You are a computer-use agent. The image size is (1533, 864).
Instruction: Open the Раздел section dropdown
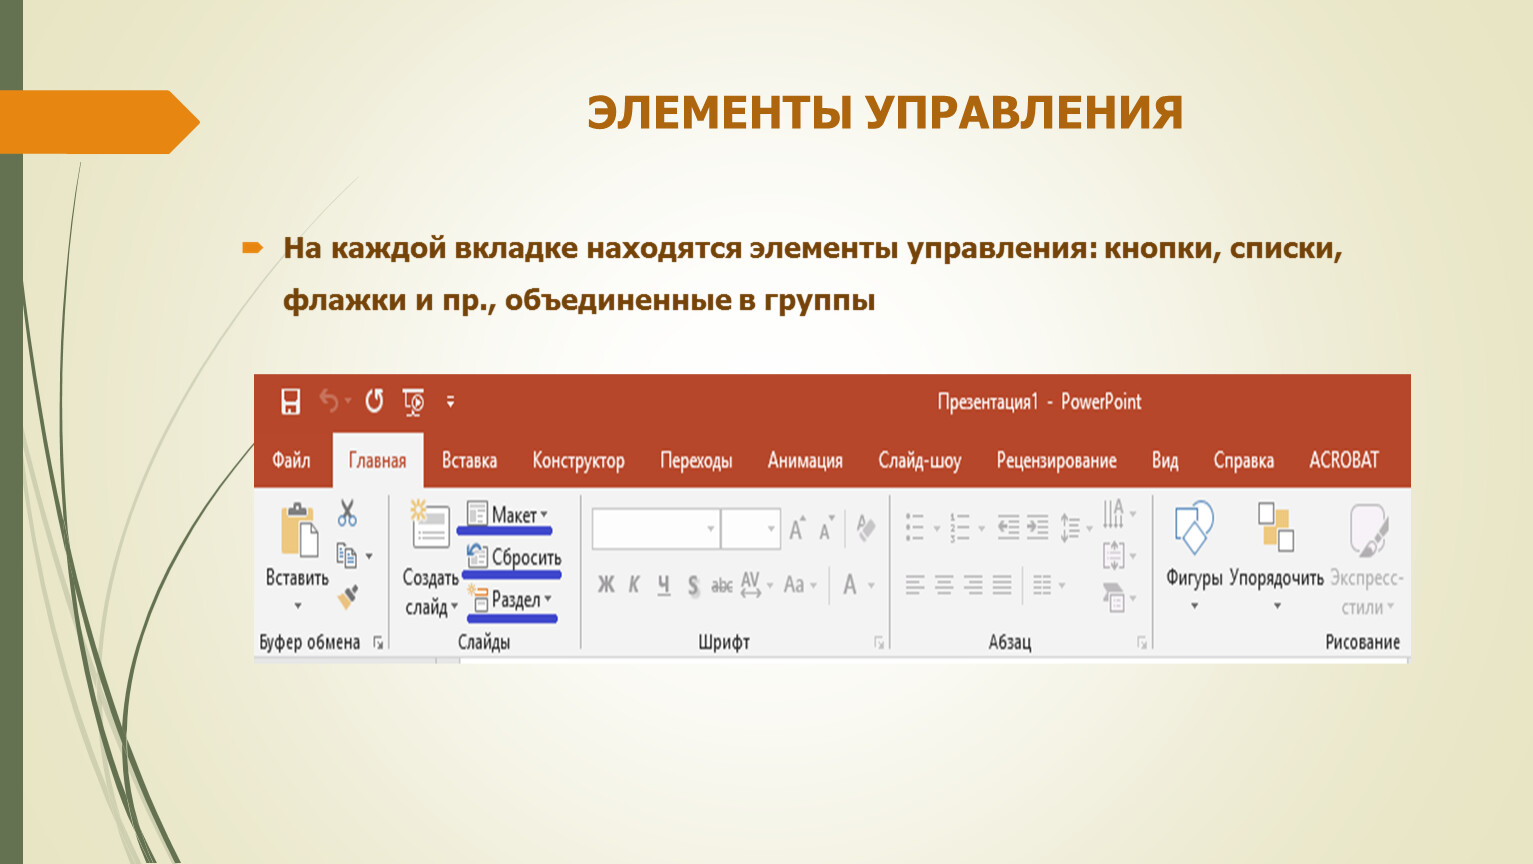[512, 600]
